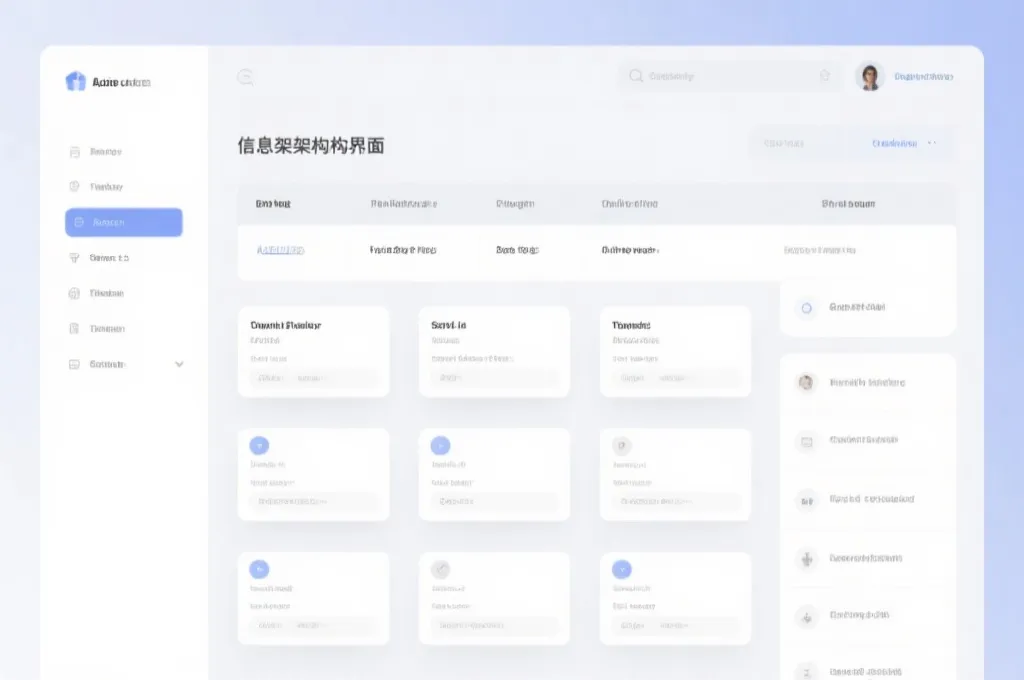Click the funnel-shaped icon in the sidebar
The height and width of the screenshot is (680, 1024).
pos(74,258)
